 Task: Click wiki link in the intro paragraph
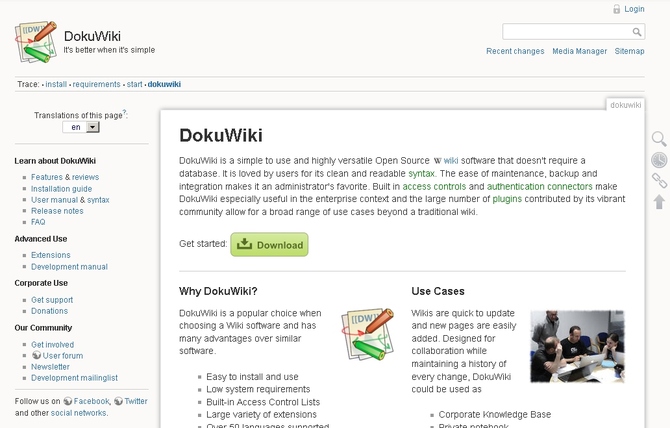tap(451, 161)
